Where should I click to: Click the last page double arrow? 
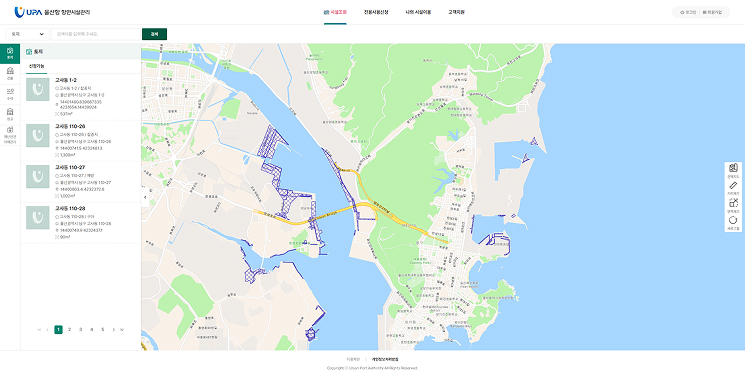122,330
